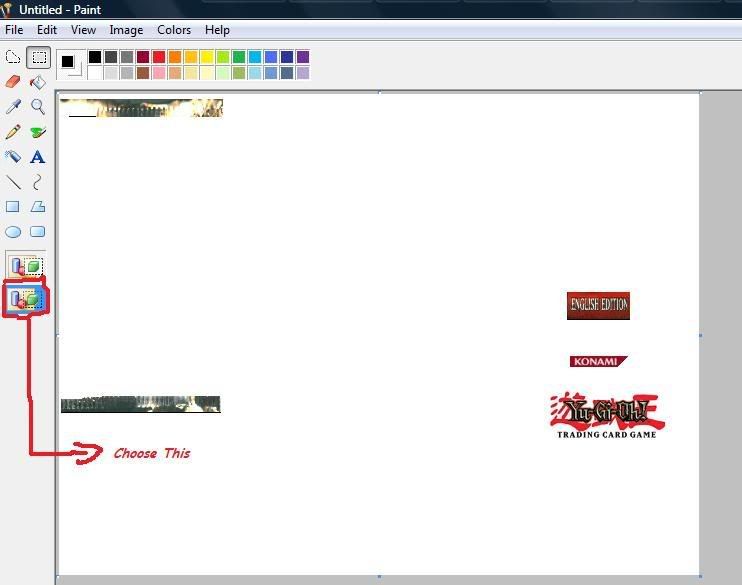The width and height of the screenshot is (742, 585).
Task: Click the Yu-Gi-Oh Trading Card Game logo
Action: pyautogui.click(x=606, y=415)
